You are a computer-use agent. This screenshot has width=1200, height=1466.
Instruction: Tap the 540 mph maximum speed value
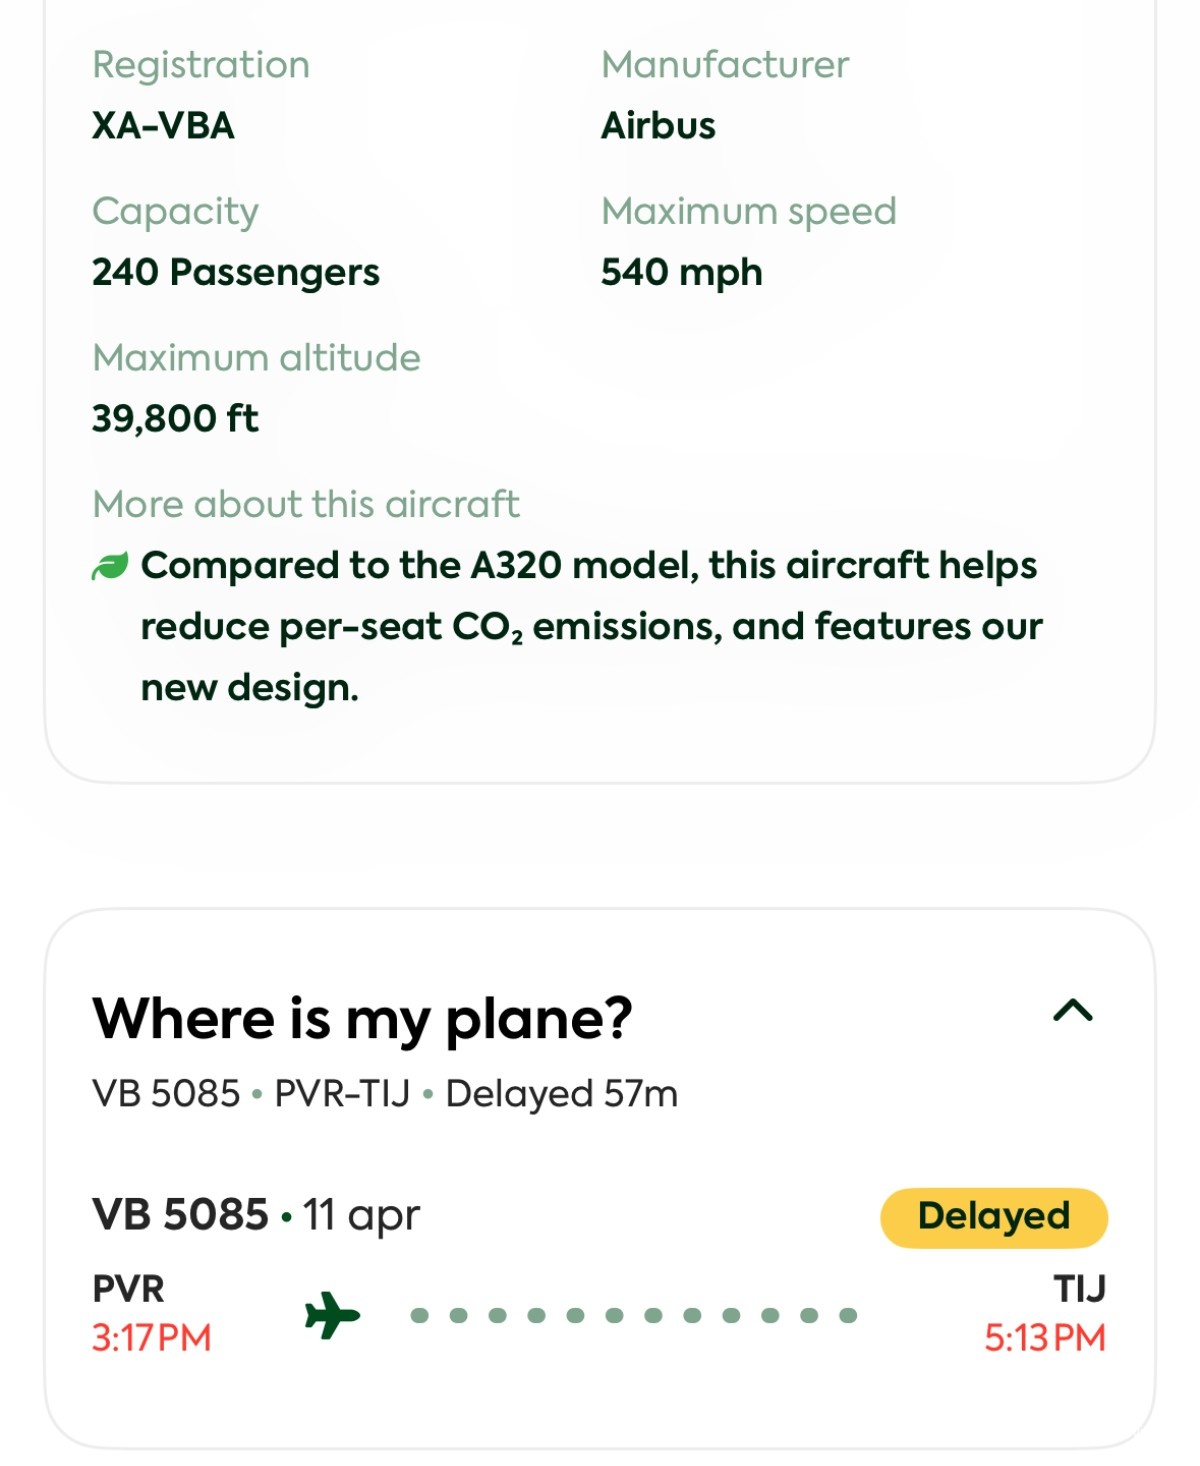click(682, 272)
